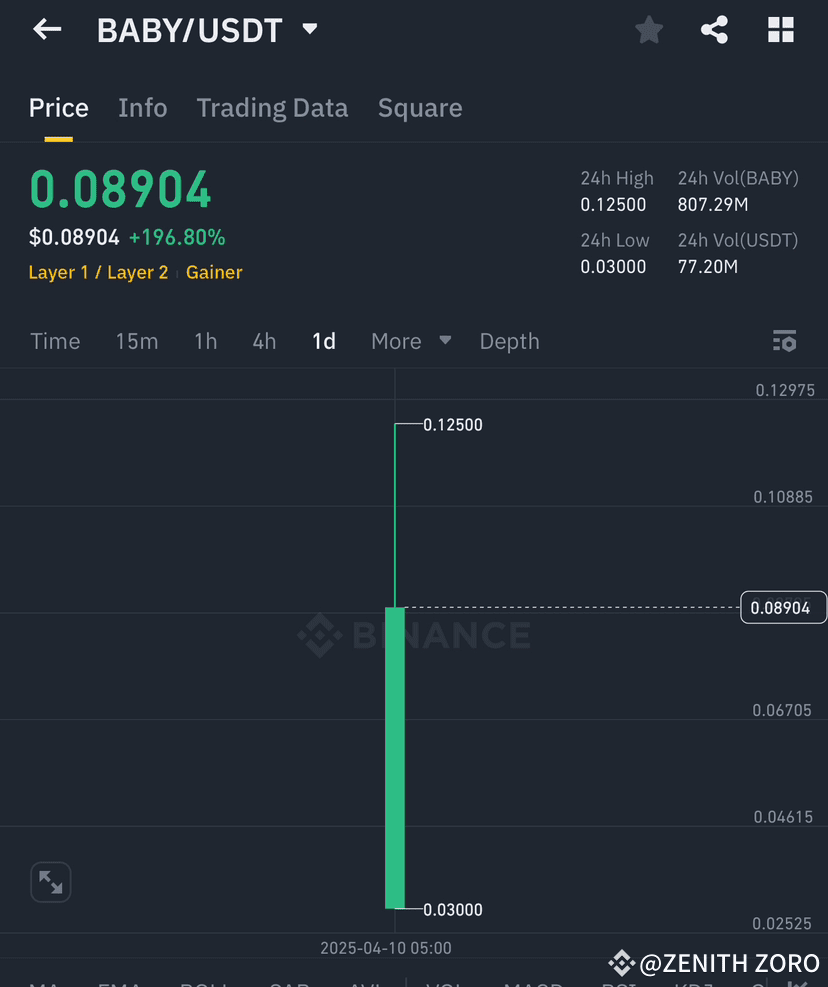Expand the chart to fullscreen

tap(50, 882)
